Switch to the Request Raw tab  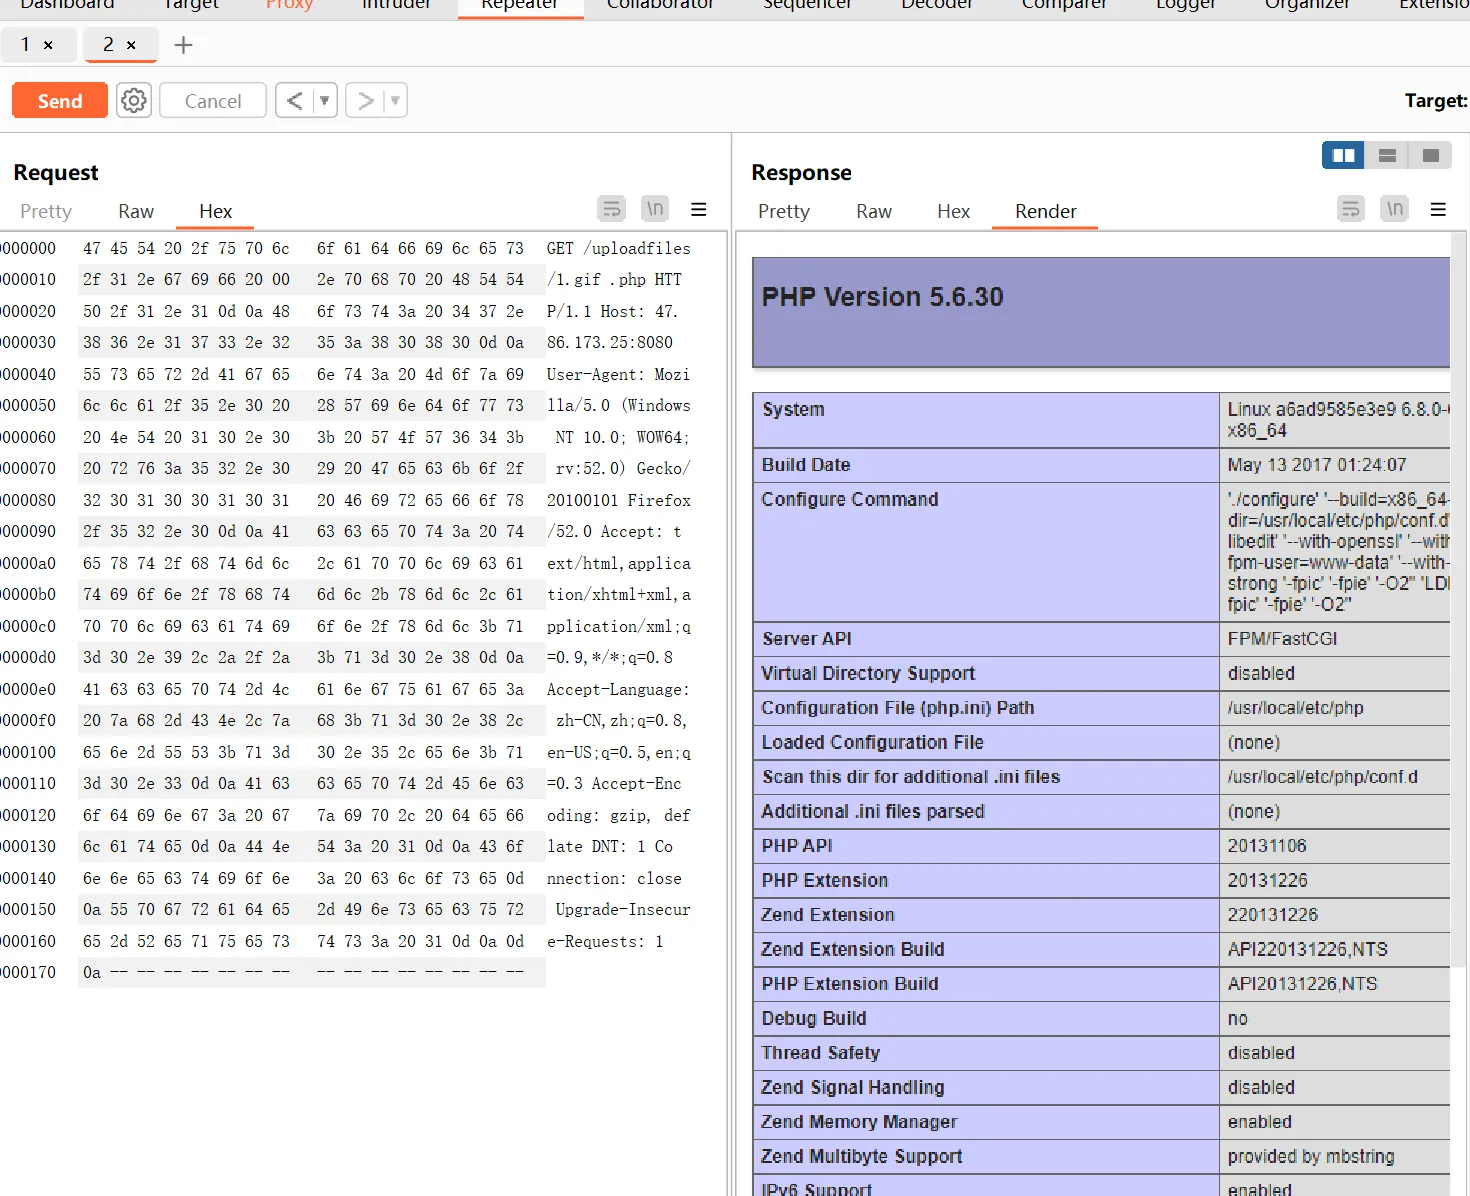click(136, 211)
